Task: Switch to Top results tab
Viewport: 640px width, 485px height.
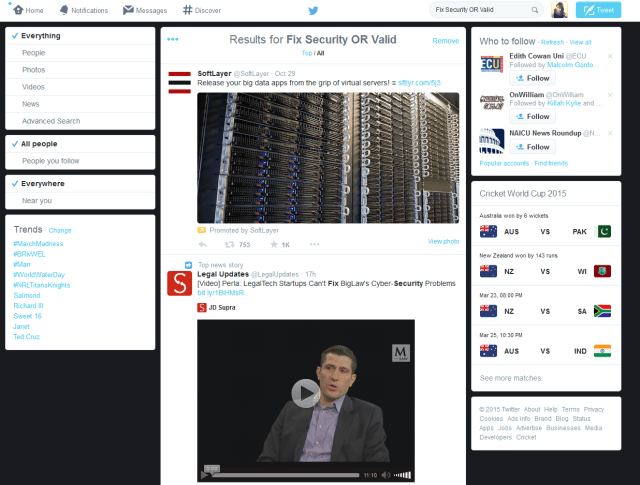Action: pos(307,53)
